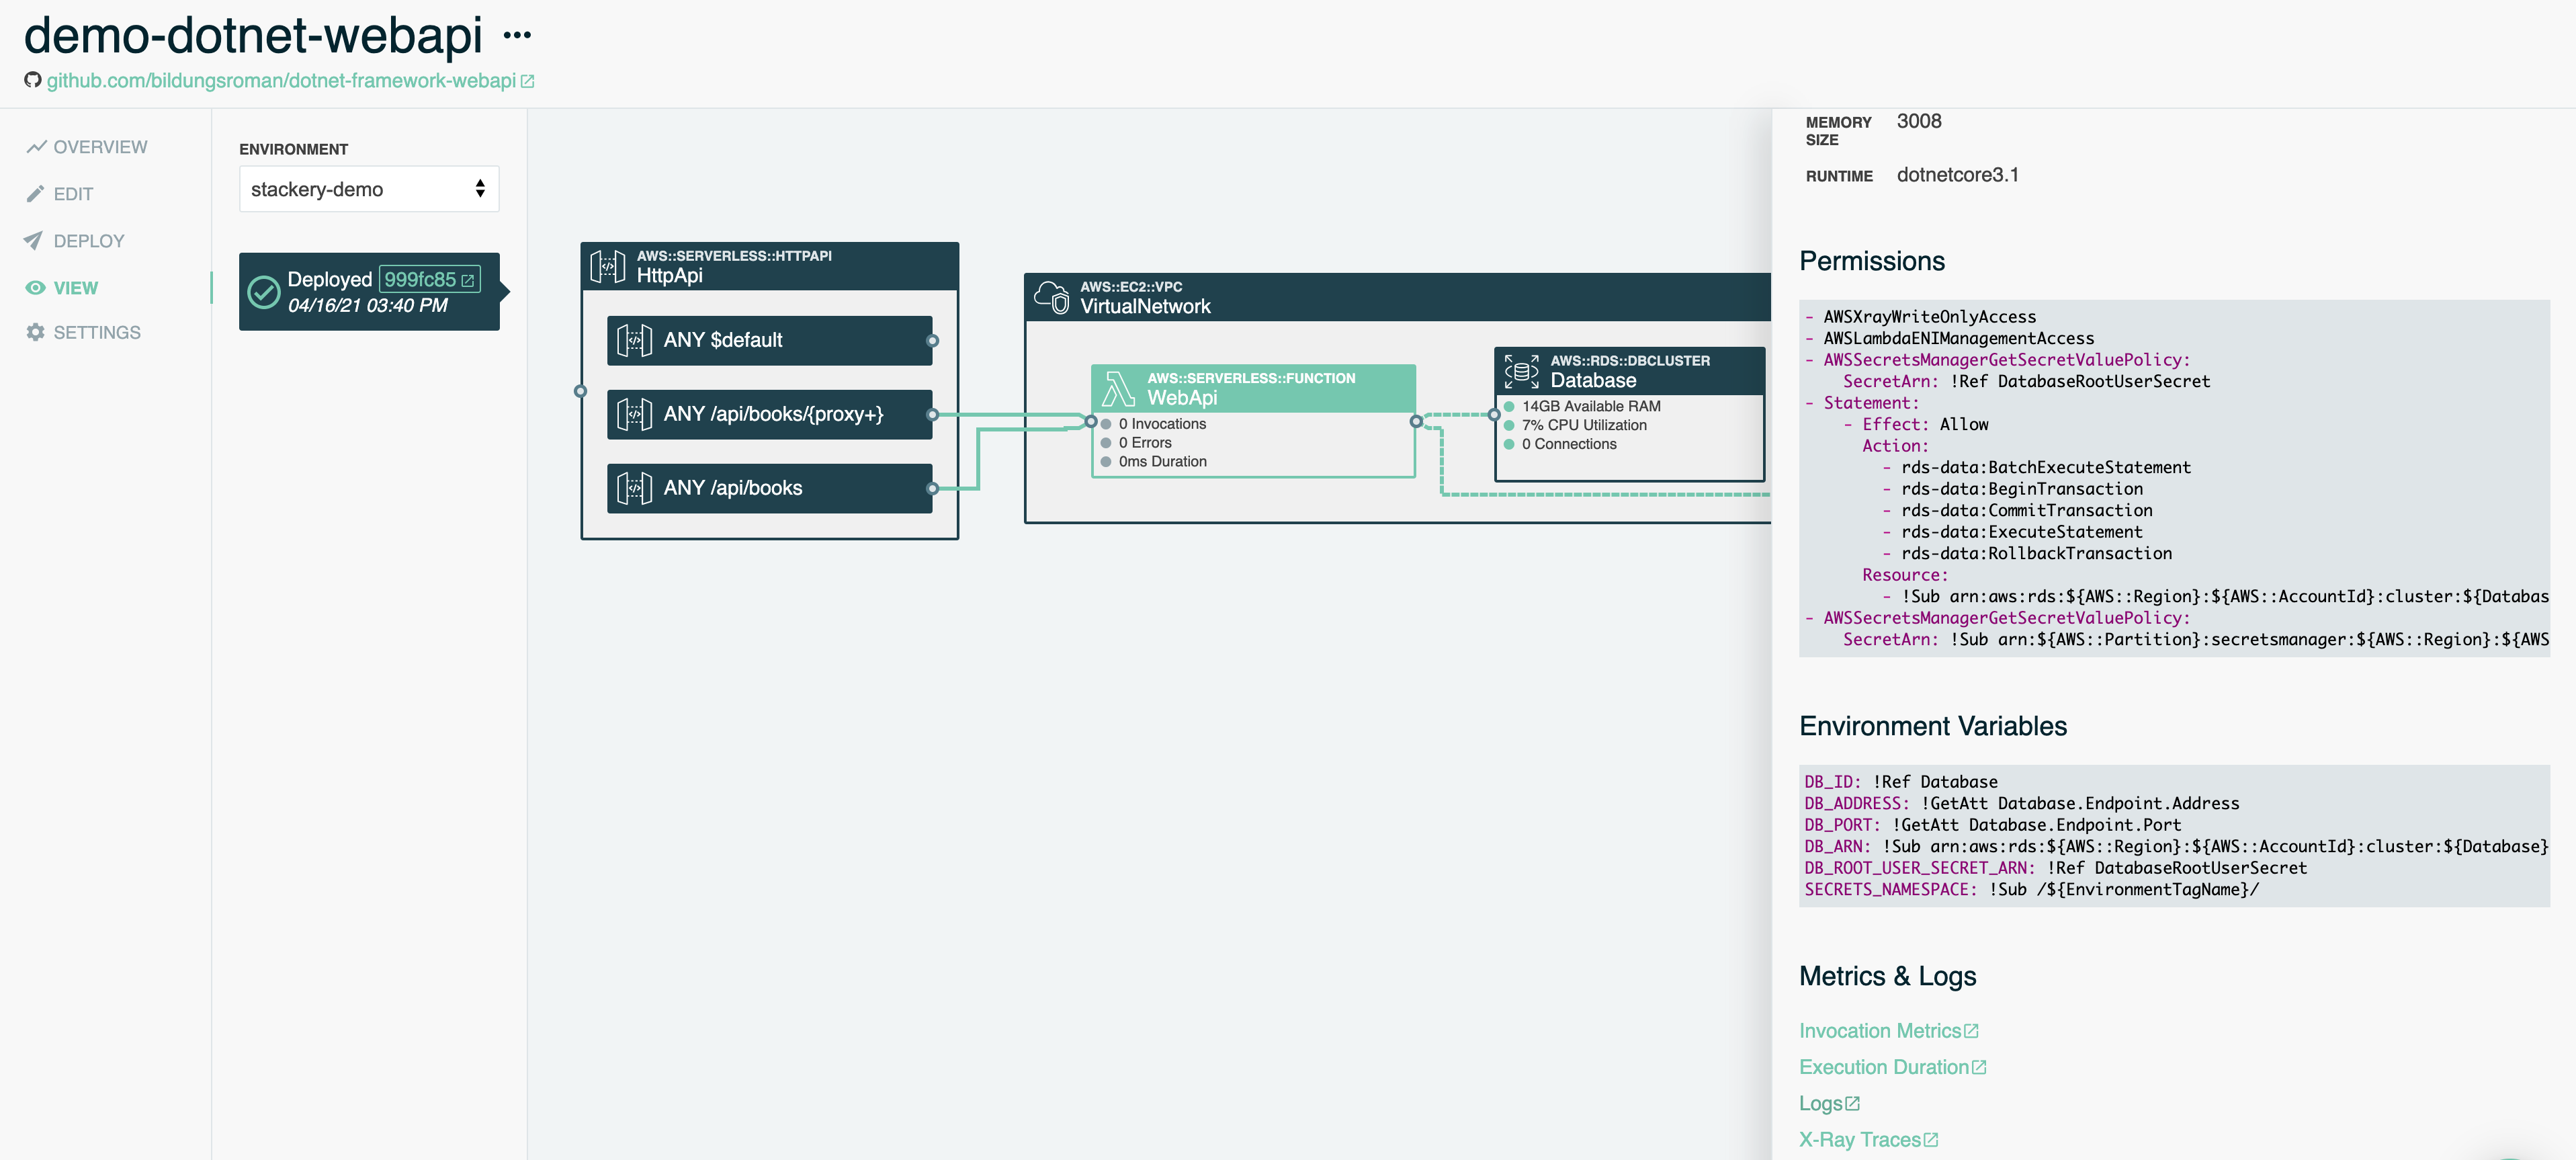Select the HttpApi resource header

[x=769, y=267]
